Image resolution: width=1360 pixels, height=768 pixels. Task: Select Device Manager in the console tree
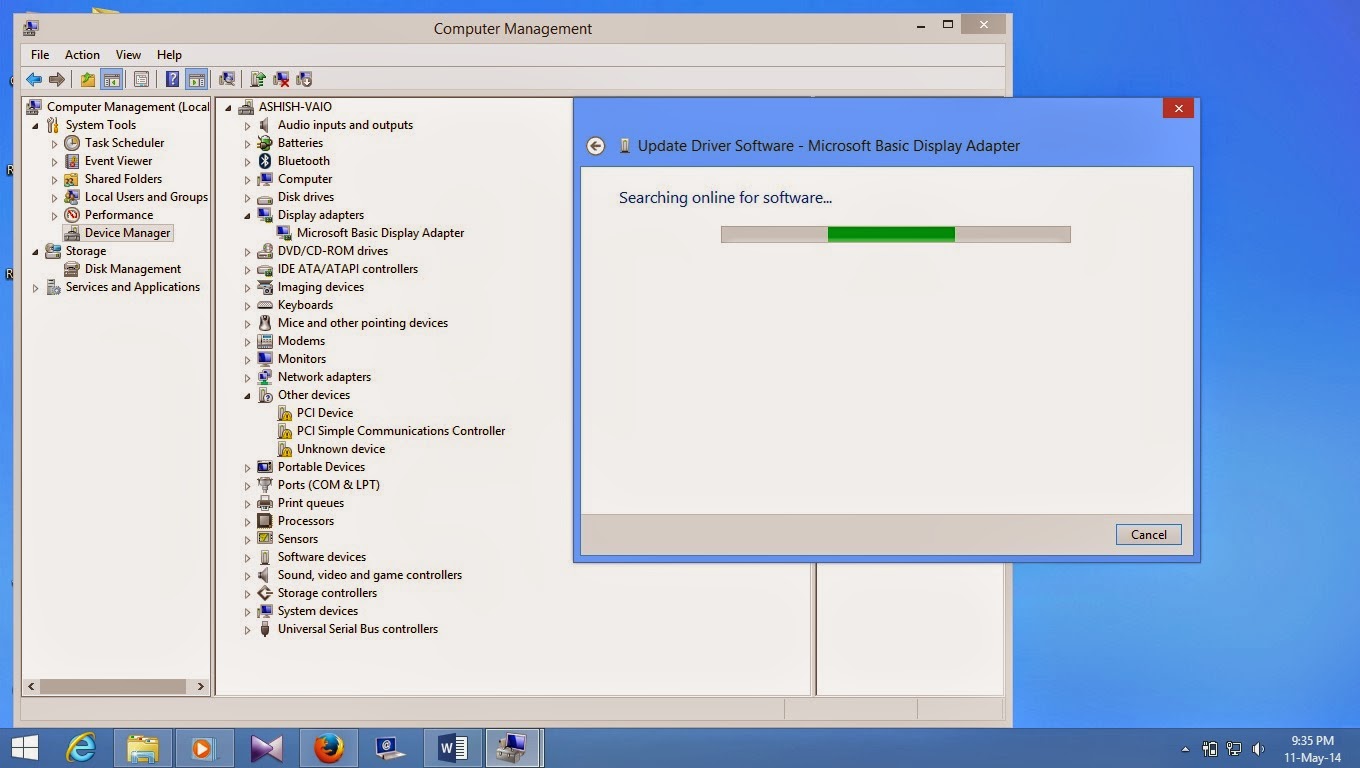[x=128, y=233]
